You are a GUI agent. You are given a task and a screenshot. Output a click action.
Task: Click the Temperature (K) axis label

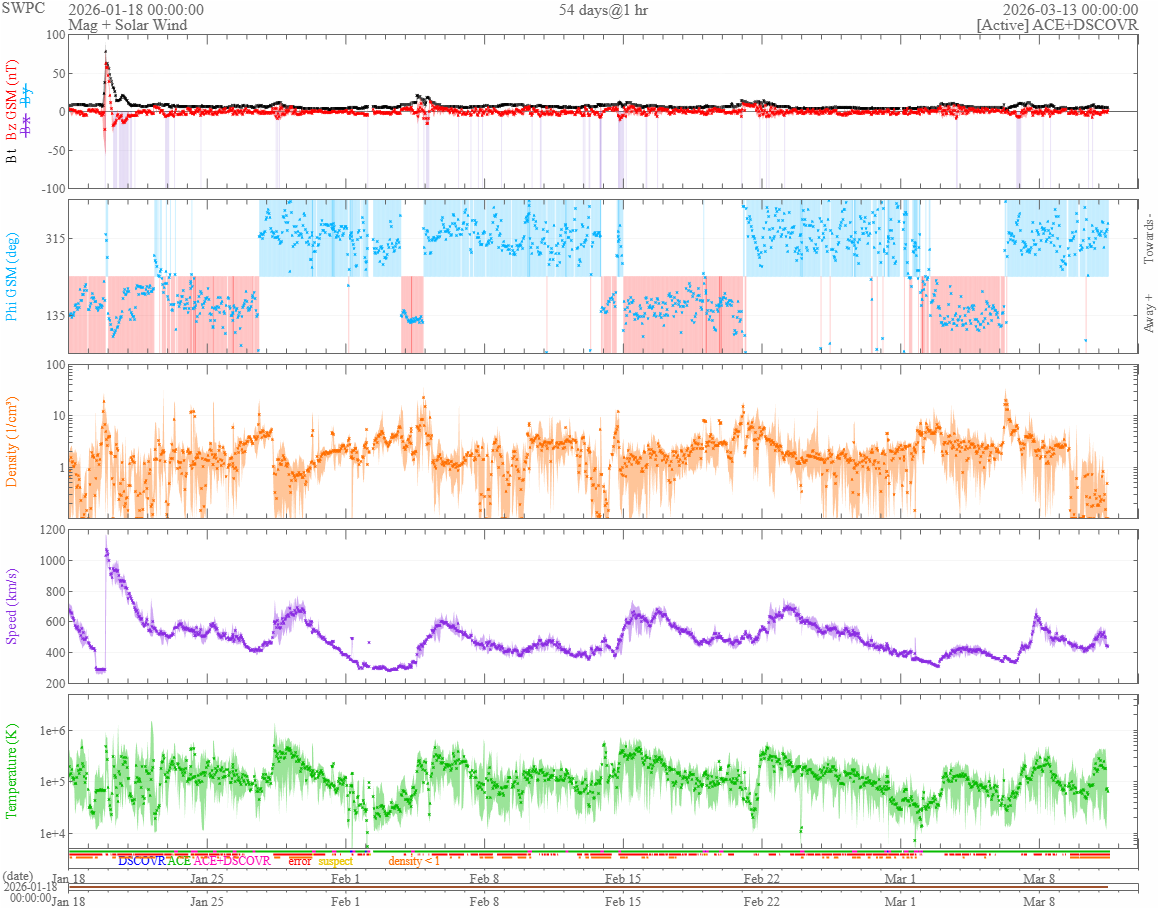click(12, 769)
